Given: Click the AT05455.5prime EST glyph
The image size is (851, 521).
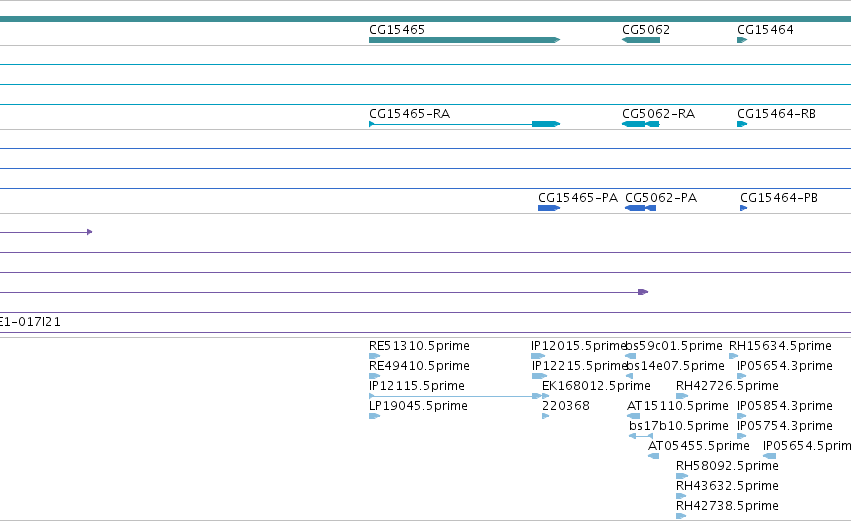Looking at the screenshot, I should pos(653,456).
